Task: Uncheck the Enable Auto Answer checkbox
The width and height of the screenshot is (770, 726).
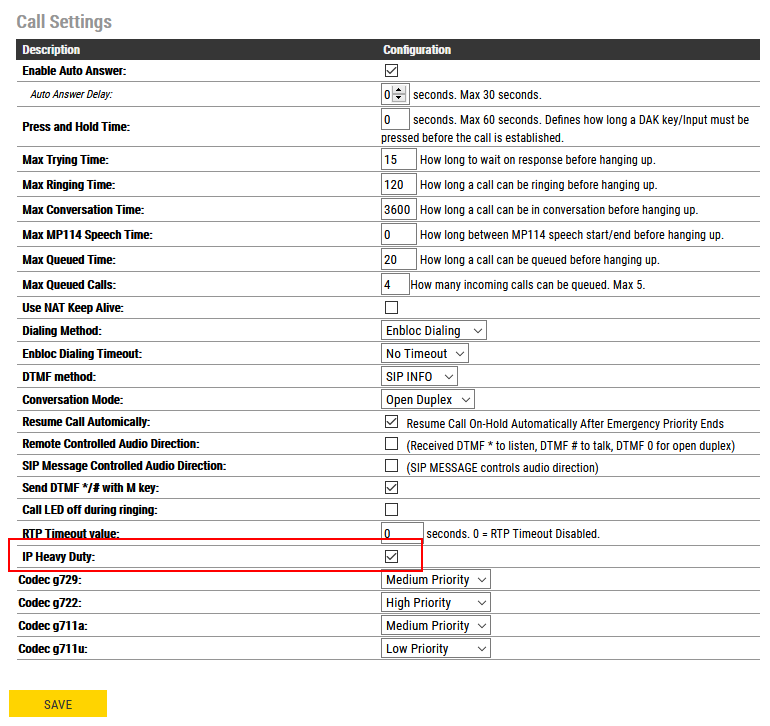Action: 391,71
